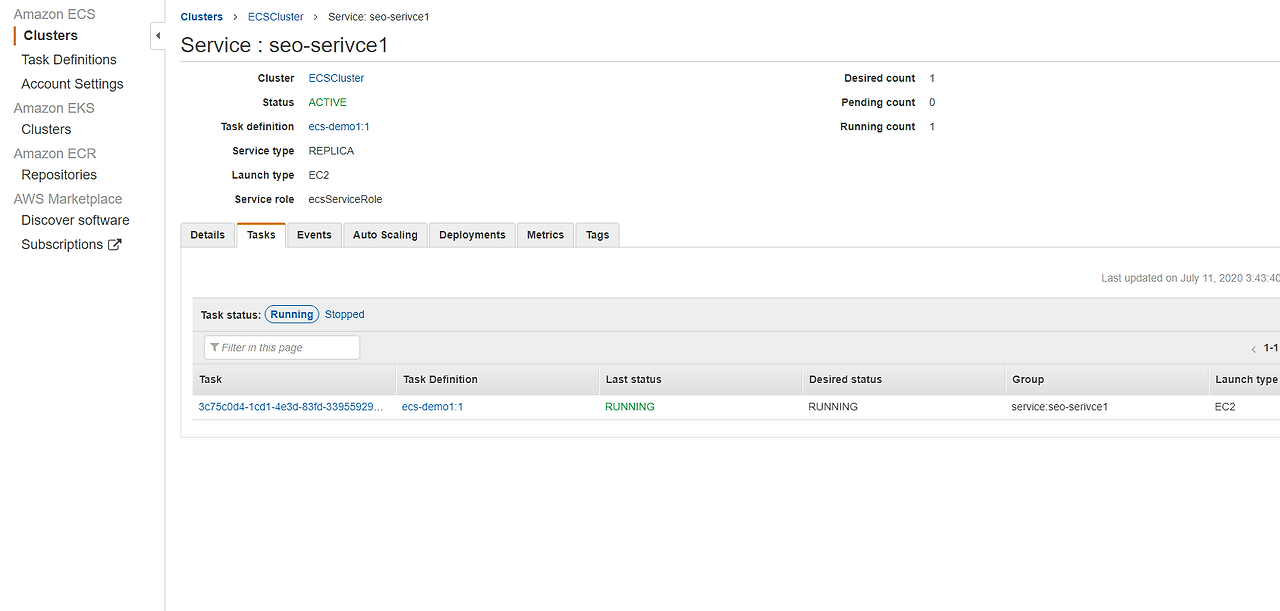1280x611 pixels.
Task: Click the external link icon beside Subscriptions
Action: (115, 245)
